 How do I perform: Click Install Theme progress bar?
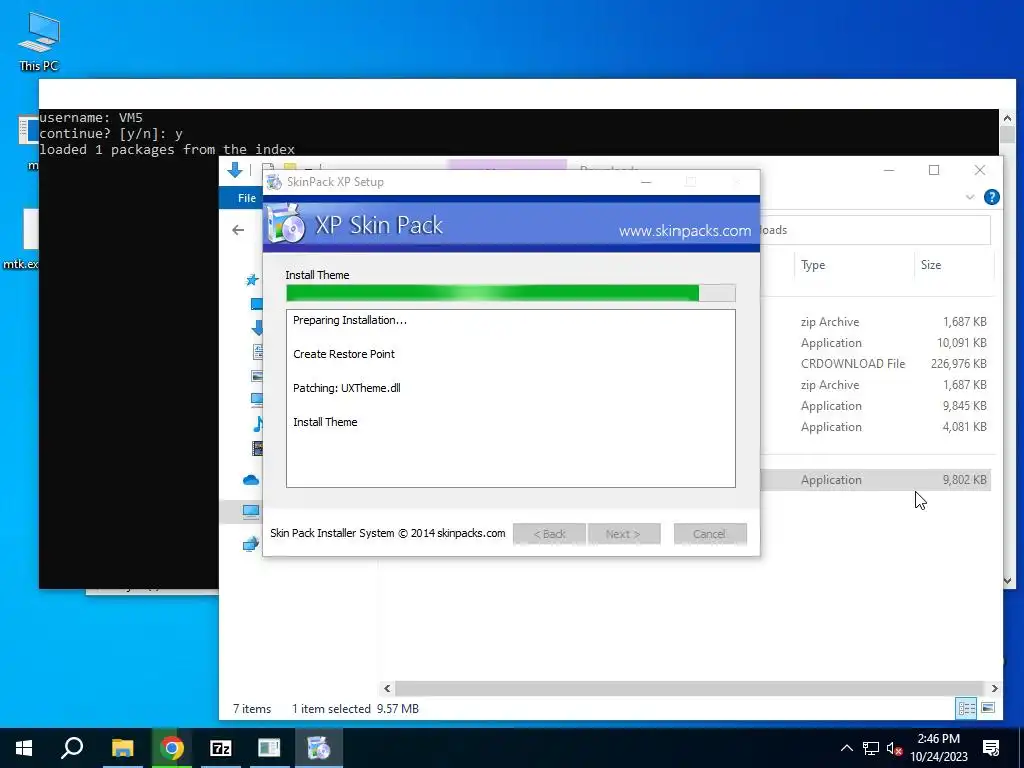tap(511, 293)
